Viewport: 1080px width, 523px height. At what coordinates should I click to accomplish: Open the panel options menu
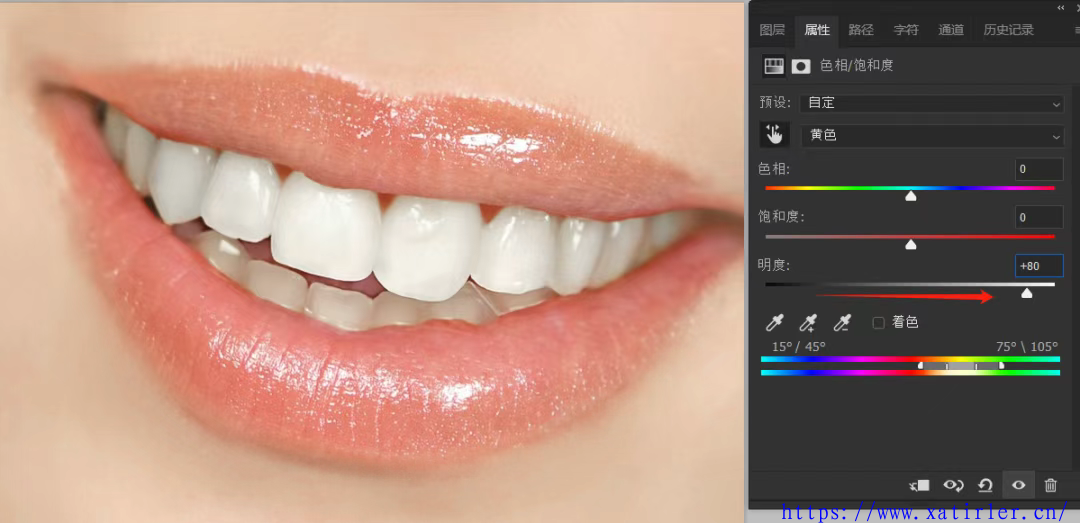coord(1076,30)
